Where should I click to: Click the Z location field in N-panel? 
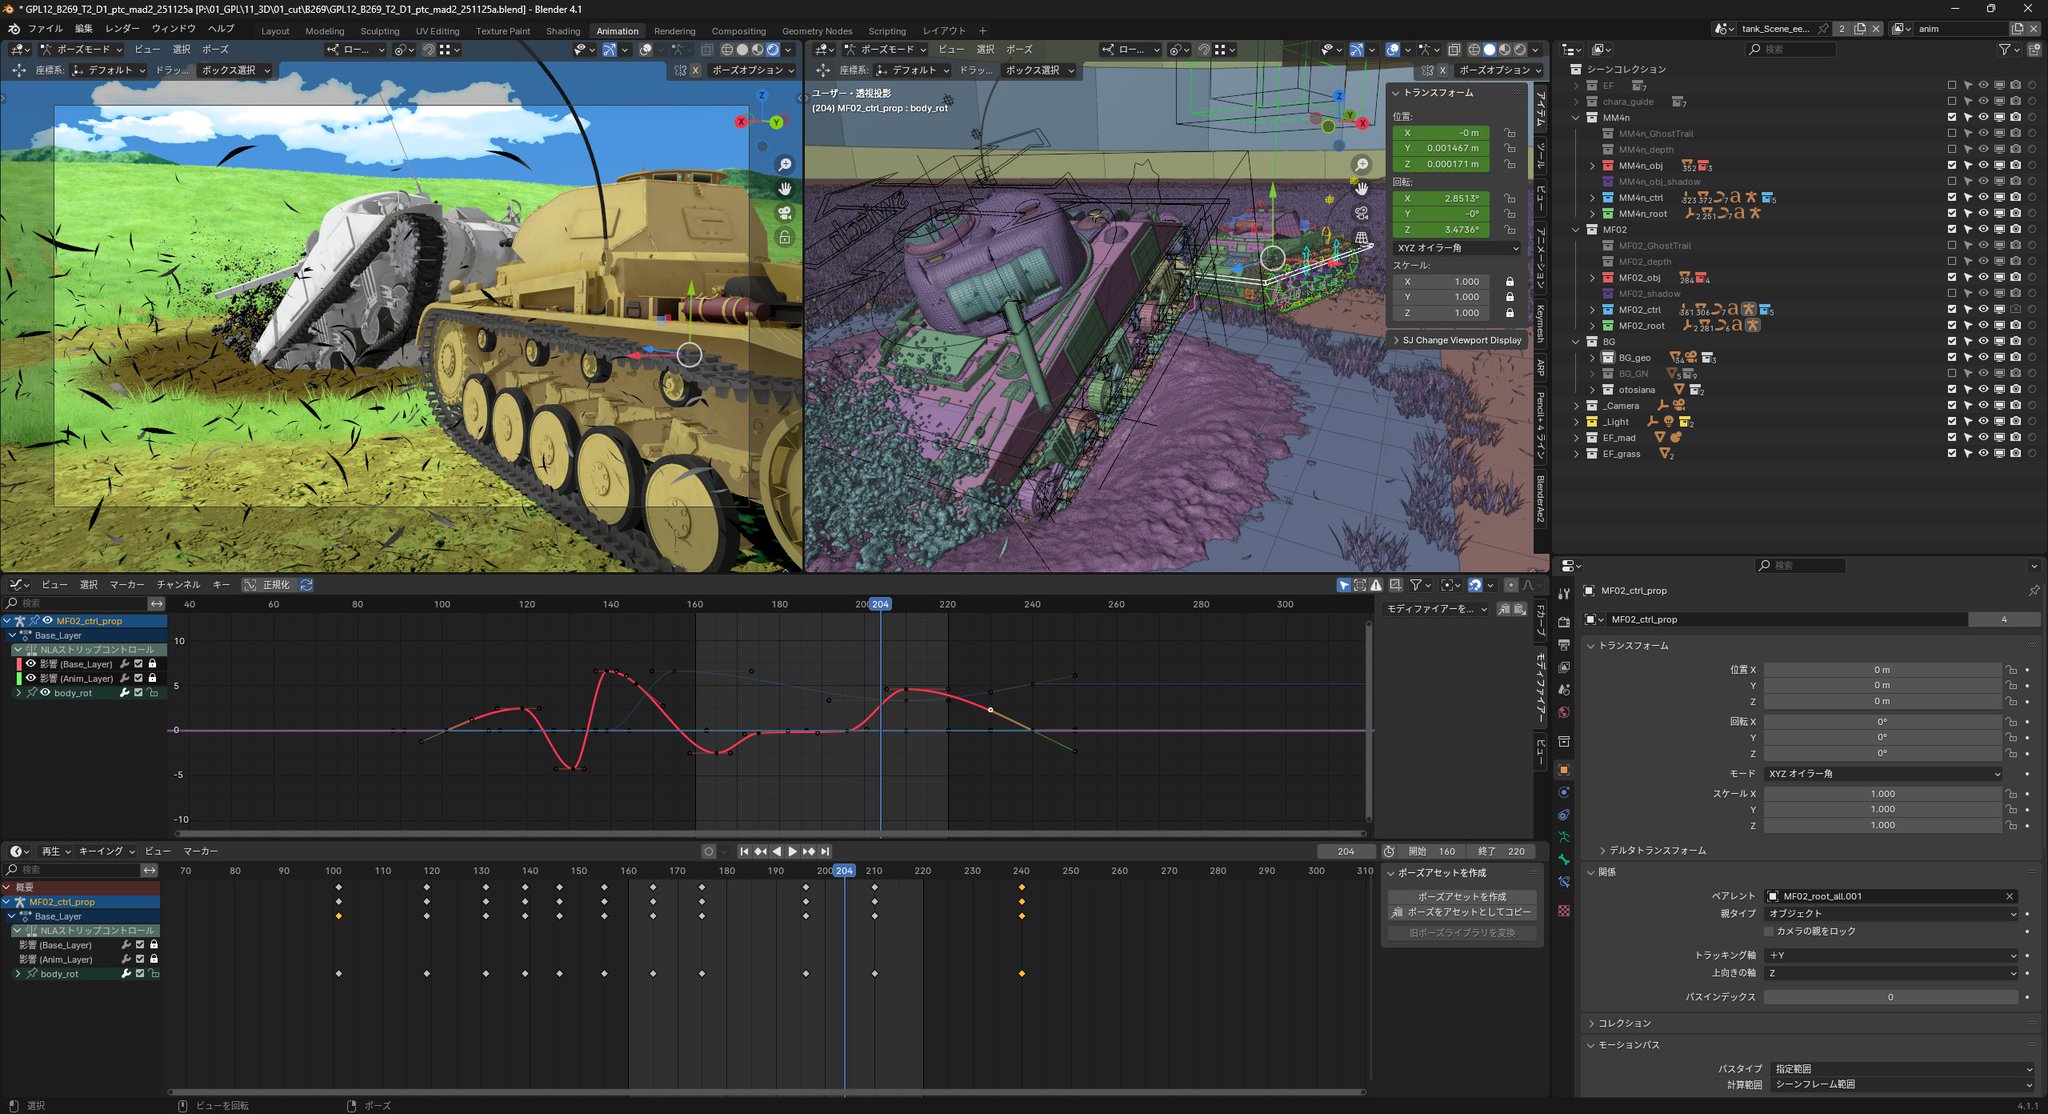click(x=1441, y=165)
